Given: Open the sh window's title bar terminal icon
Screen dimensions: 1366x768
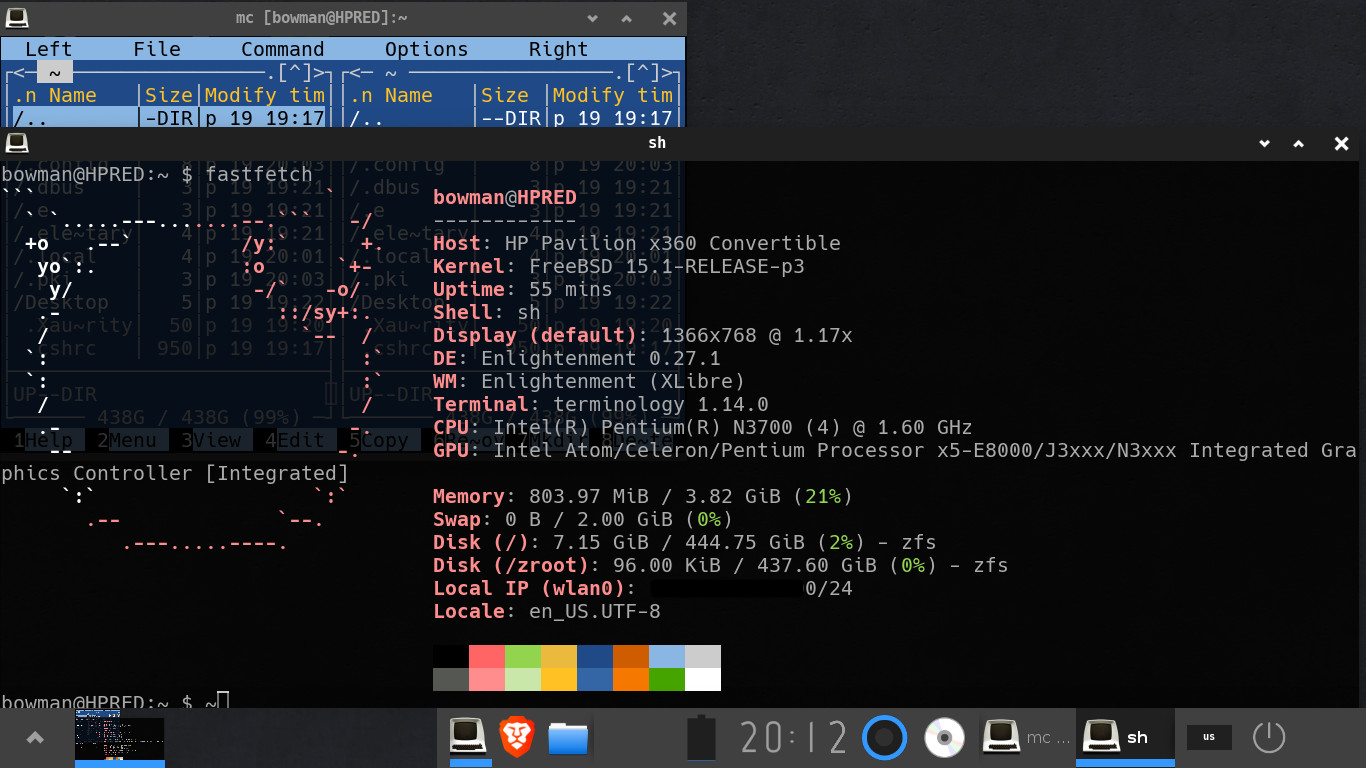Looking at the screenshot, I should [17, 143].
